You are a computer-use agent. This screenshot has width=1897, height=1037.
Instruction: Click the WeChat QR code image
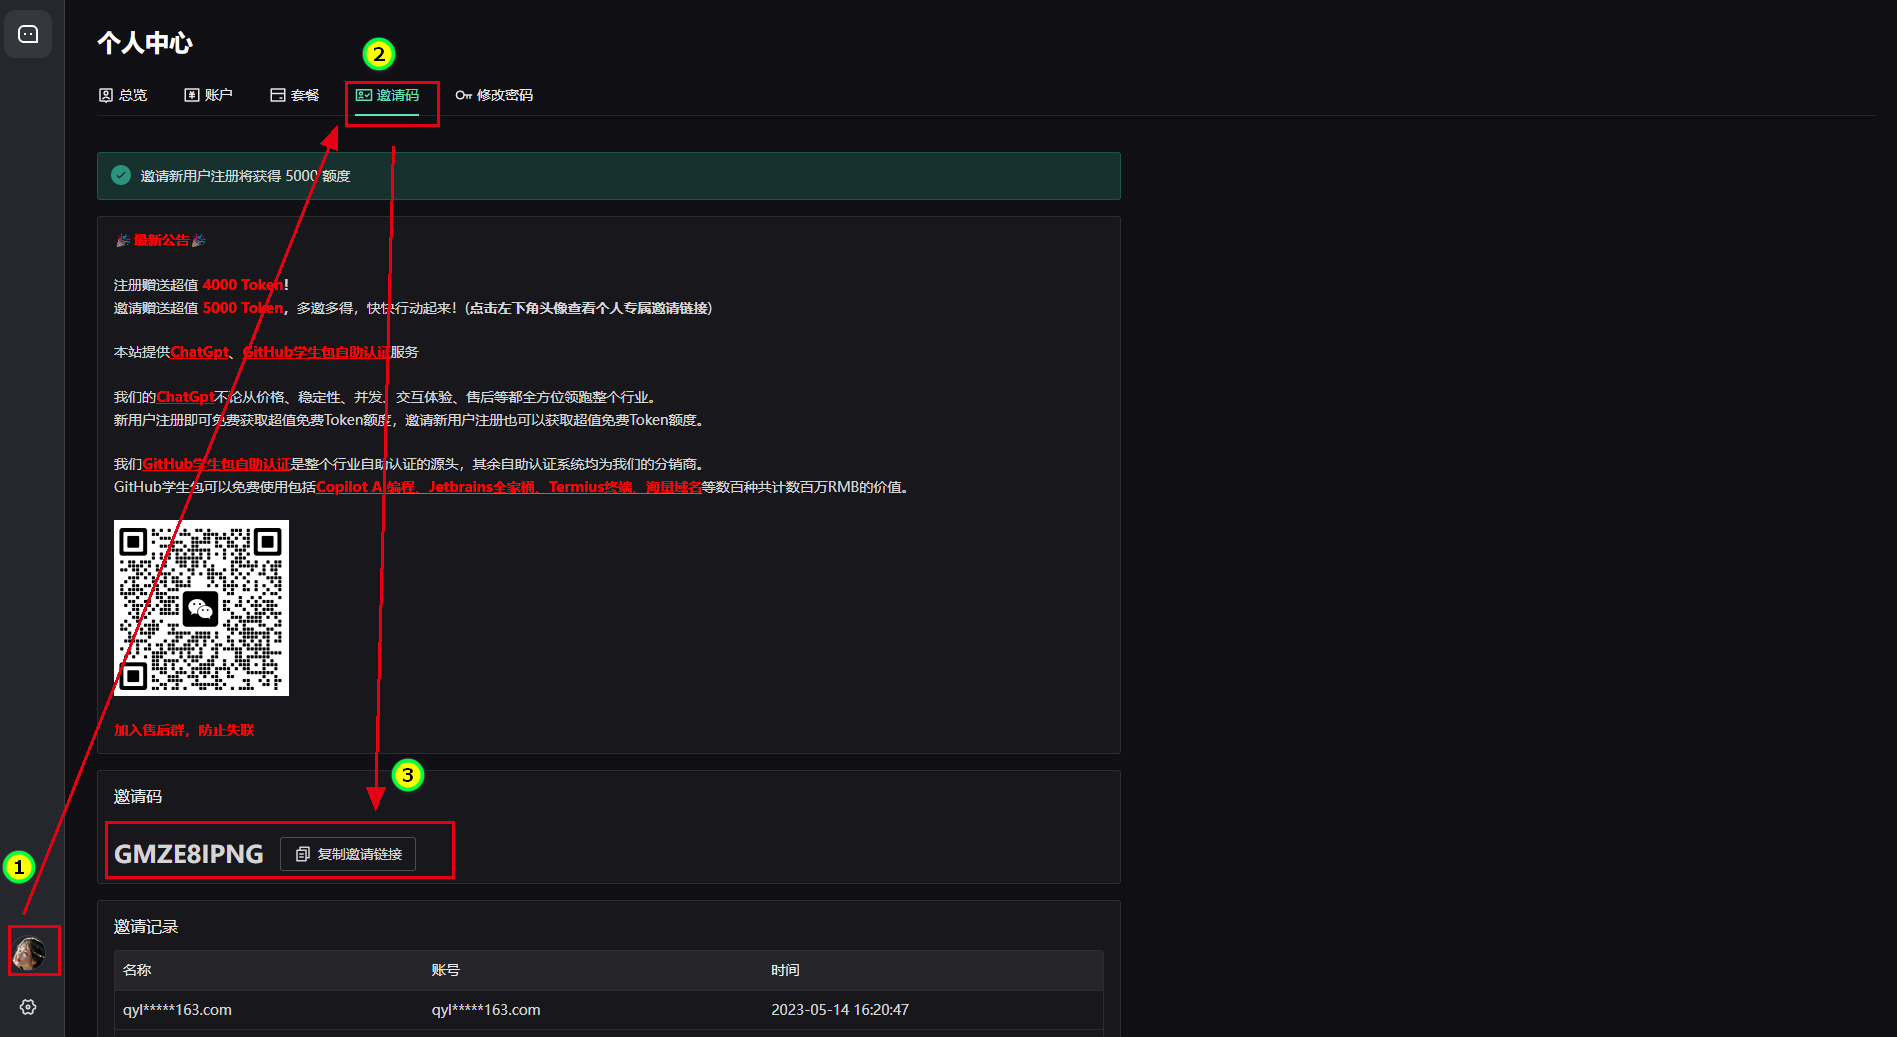(201, 608)
